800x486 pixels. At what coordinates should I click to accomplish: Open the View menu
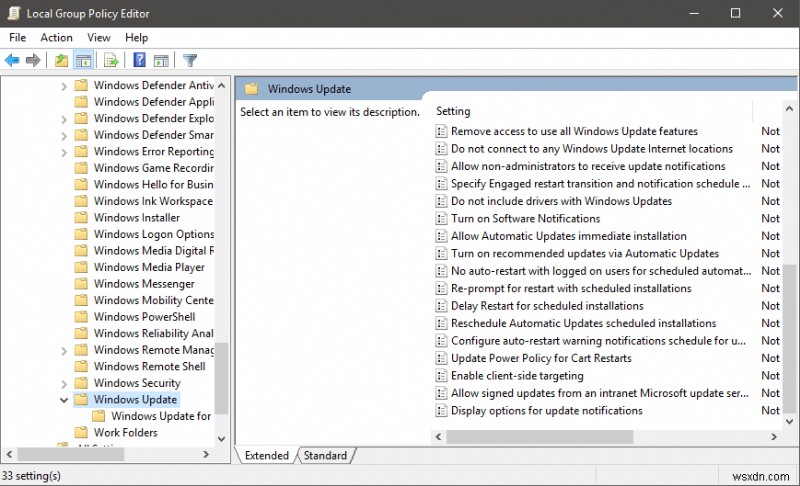(98, 38)
